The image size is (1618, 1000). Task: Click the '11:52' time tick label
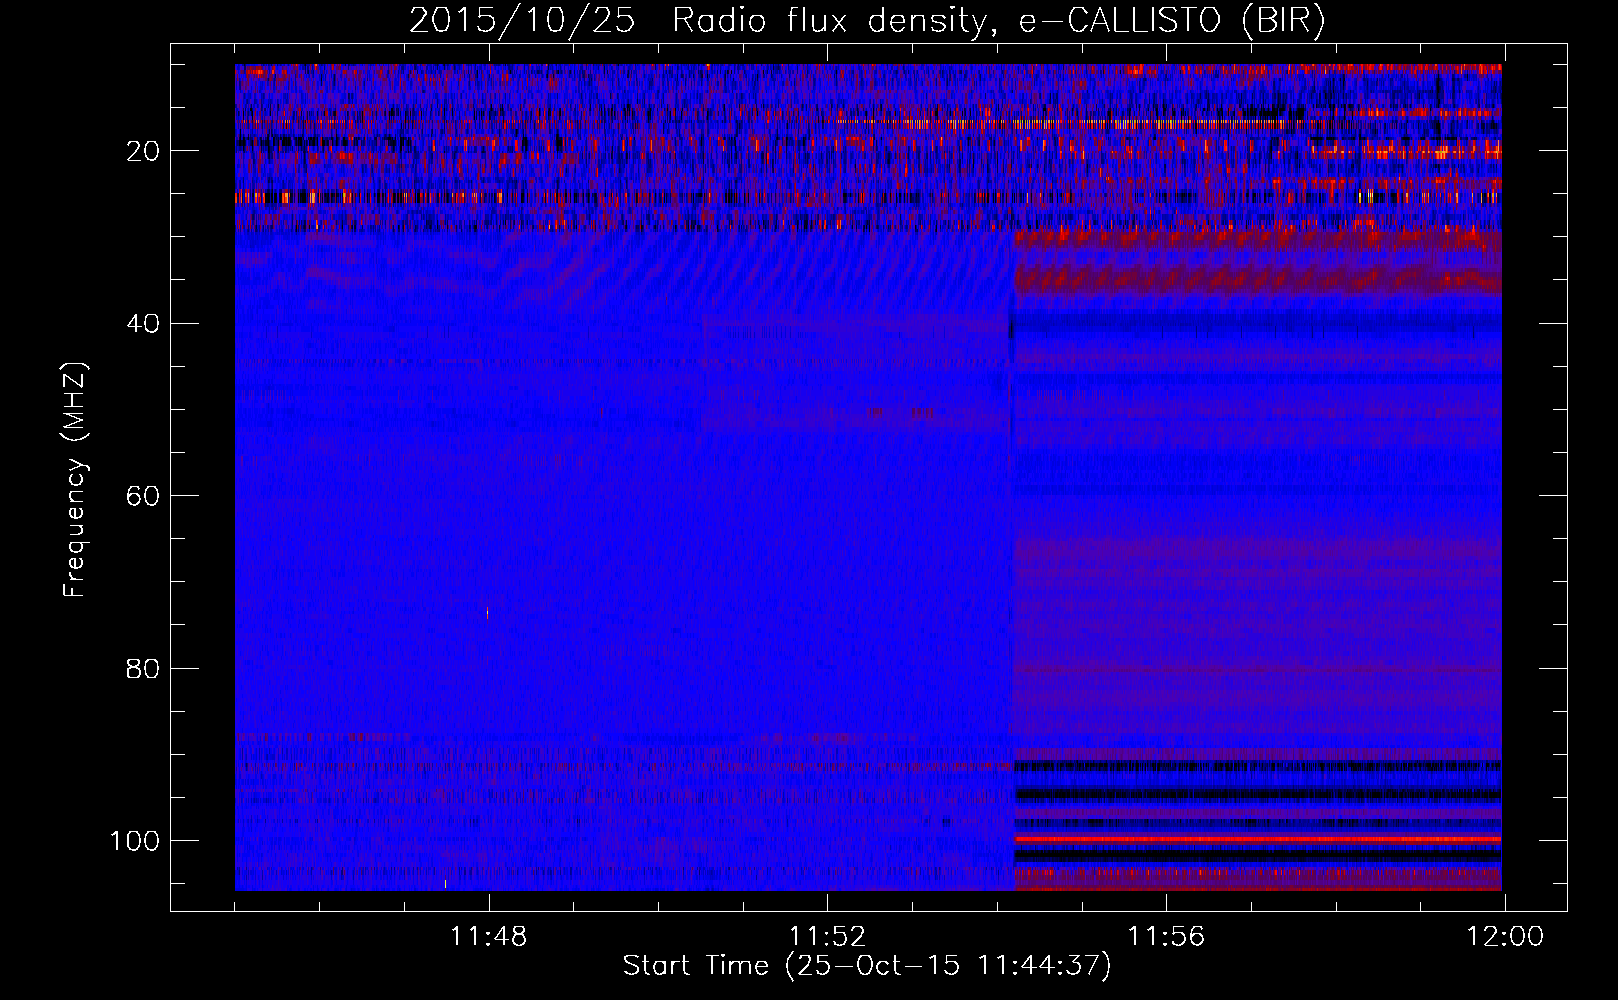[x=827, y=937]
